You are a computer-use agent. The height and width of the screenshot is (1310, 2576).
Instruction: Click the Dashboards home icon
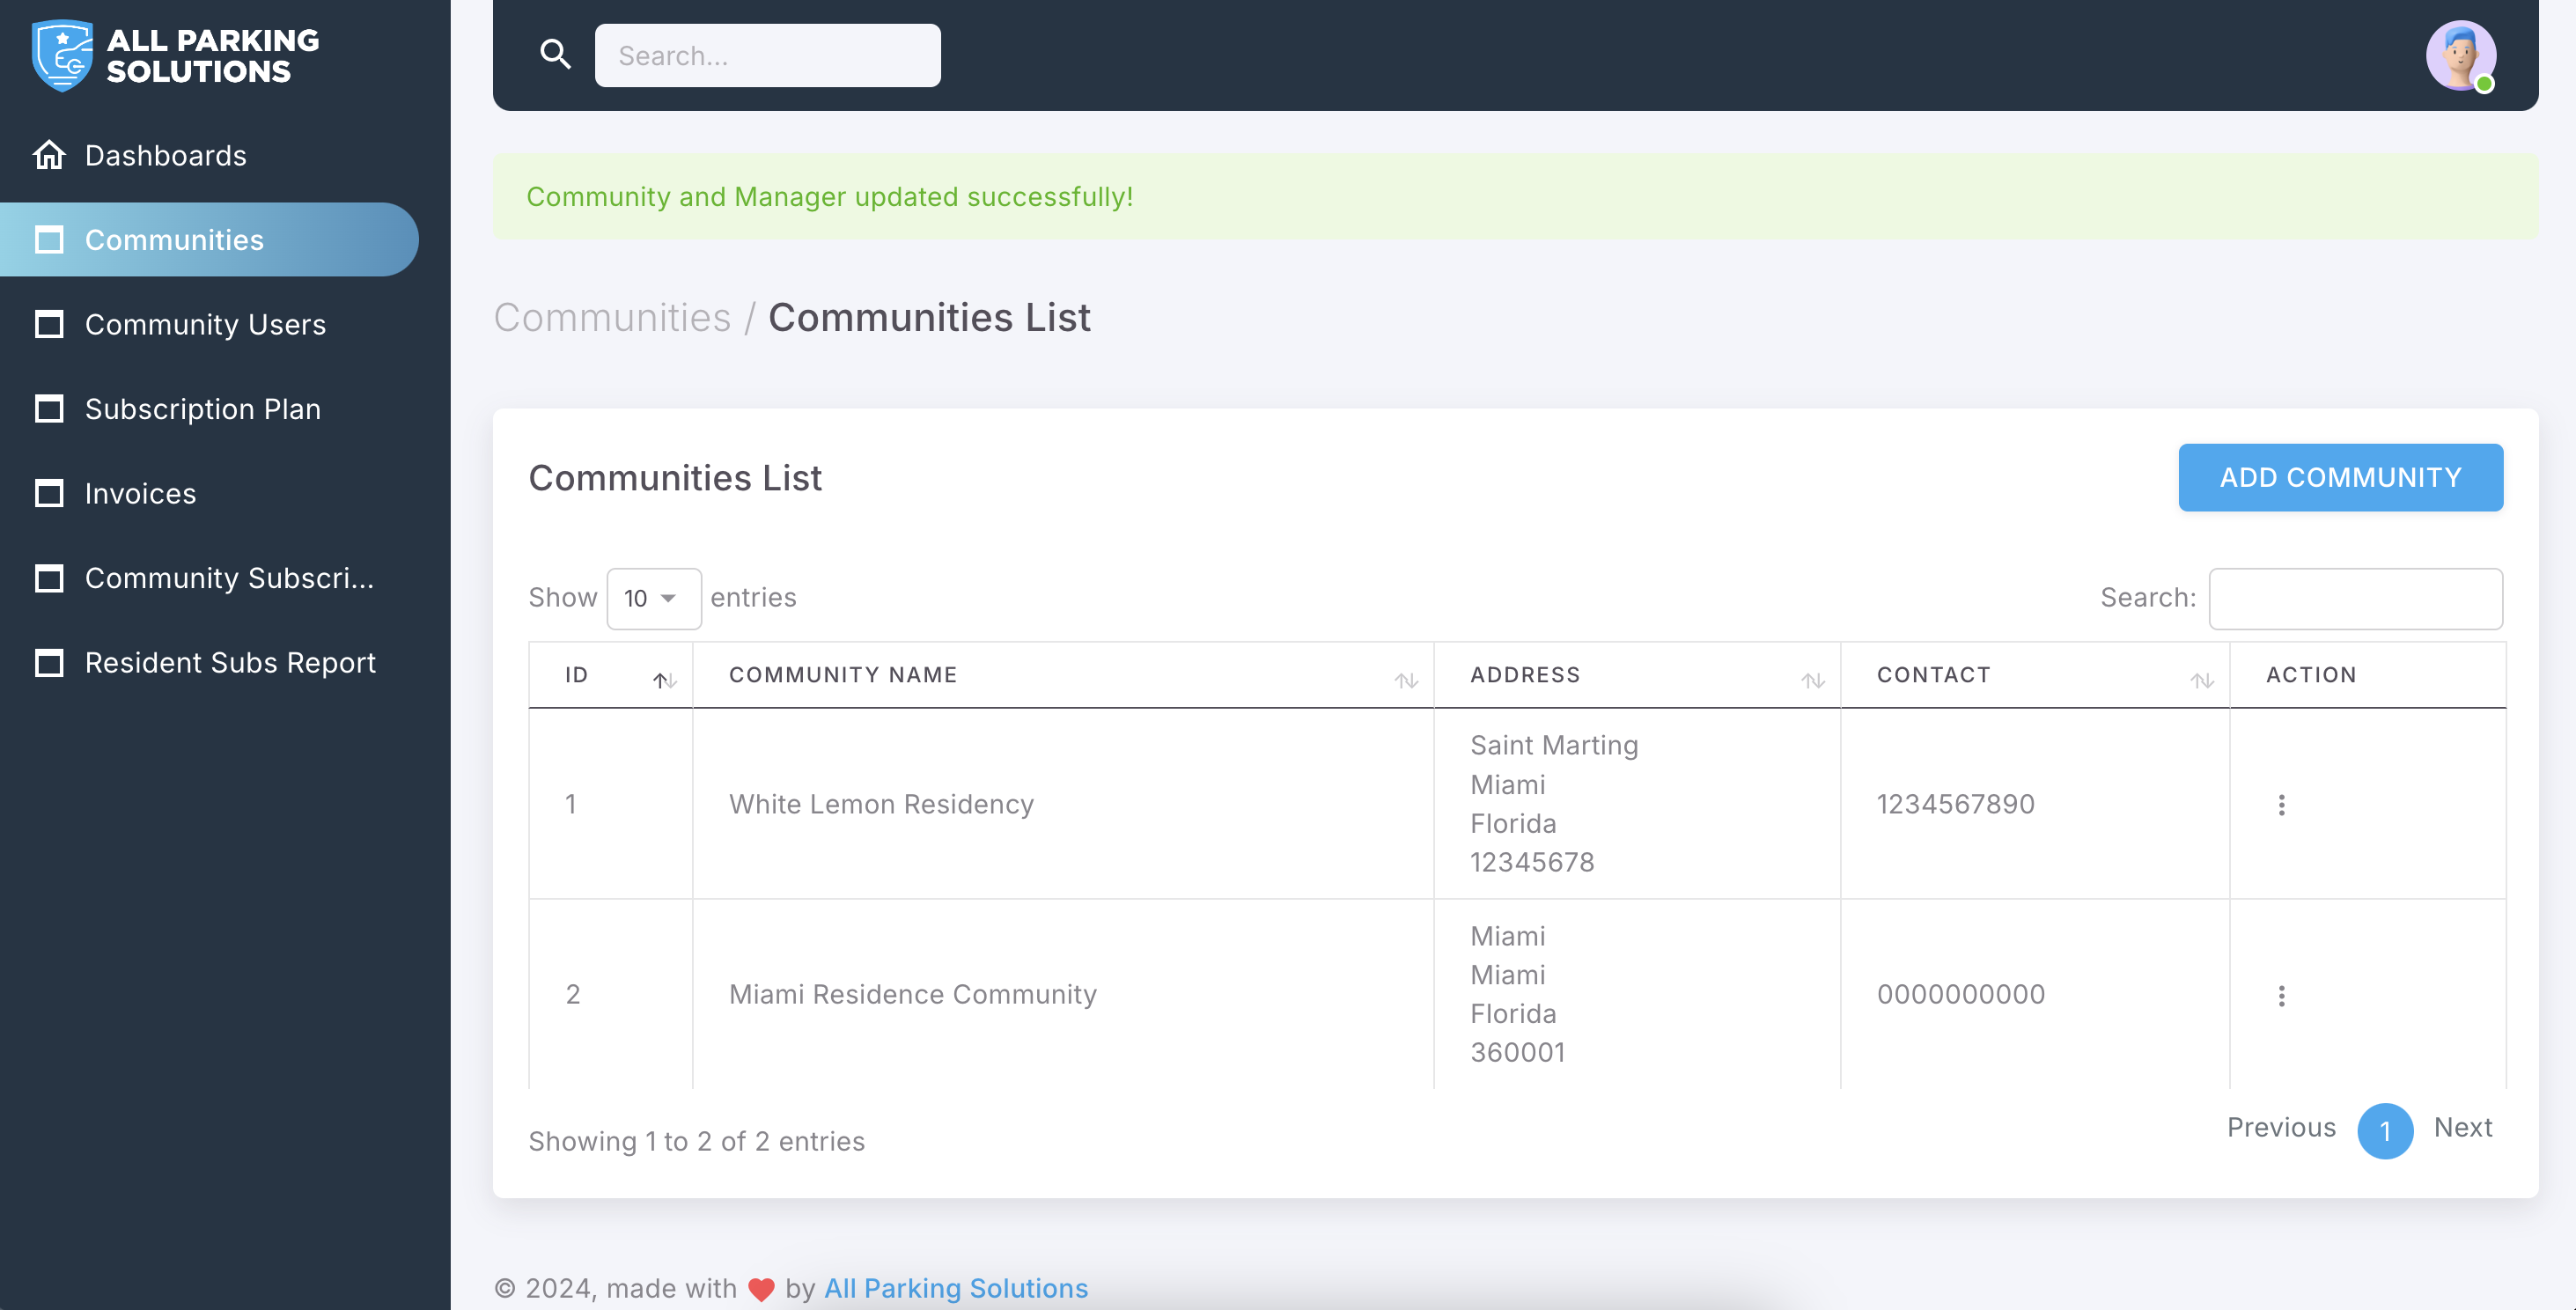click(x=48, y=156)
